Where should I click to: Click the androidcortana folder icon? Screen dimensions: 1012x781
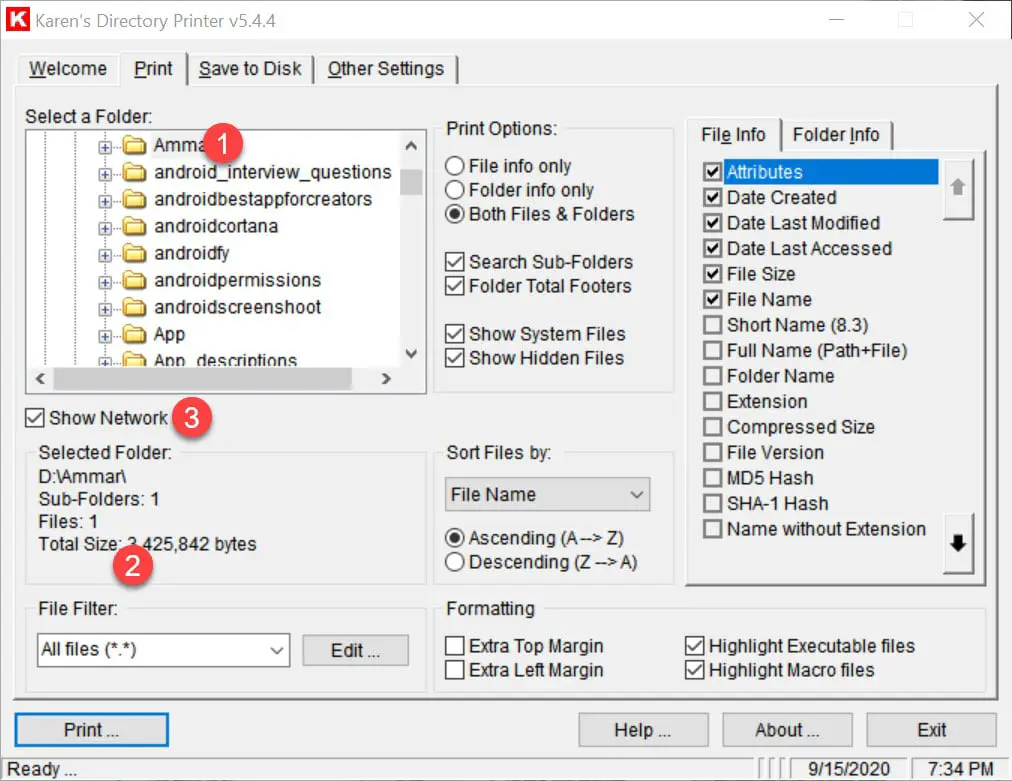click(134, 227)
